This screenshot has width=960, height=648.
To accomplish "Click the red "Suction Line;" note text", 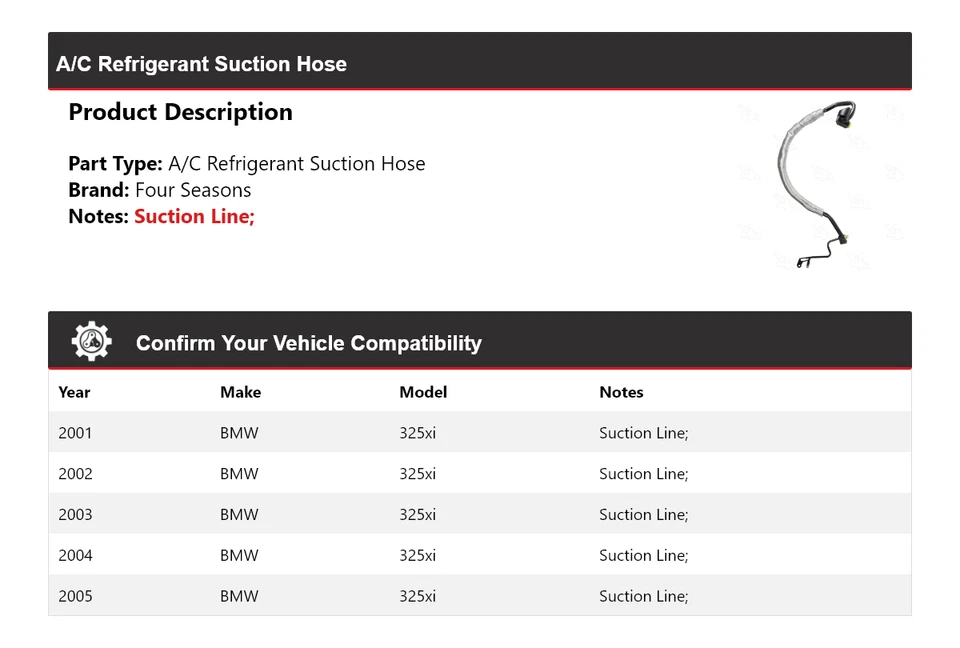I will point(194,216).
